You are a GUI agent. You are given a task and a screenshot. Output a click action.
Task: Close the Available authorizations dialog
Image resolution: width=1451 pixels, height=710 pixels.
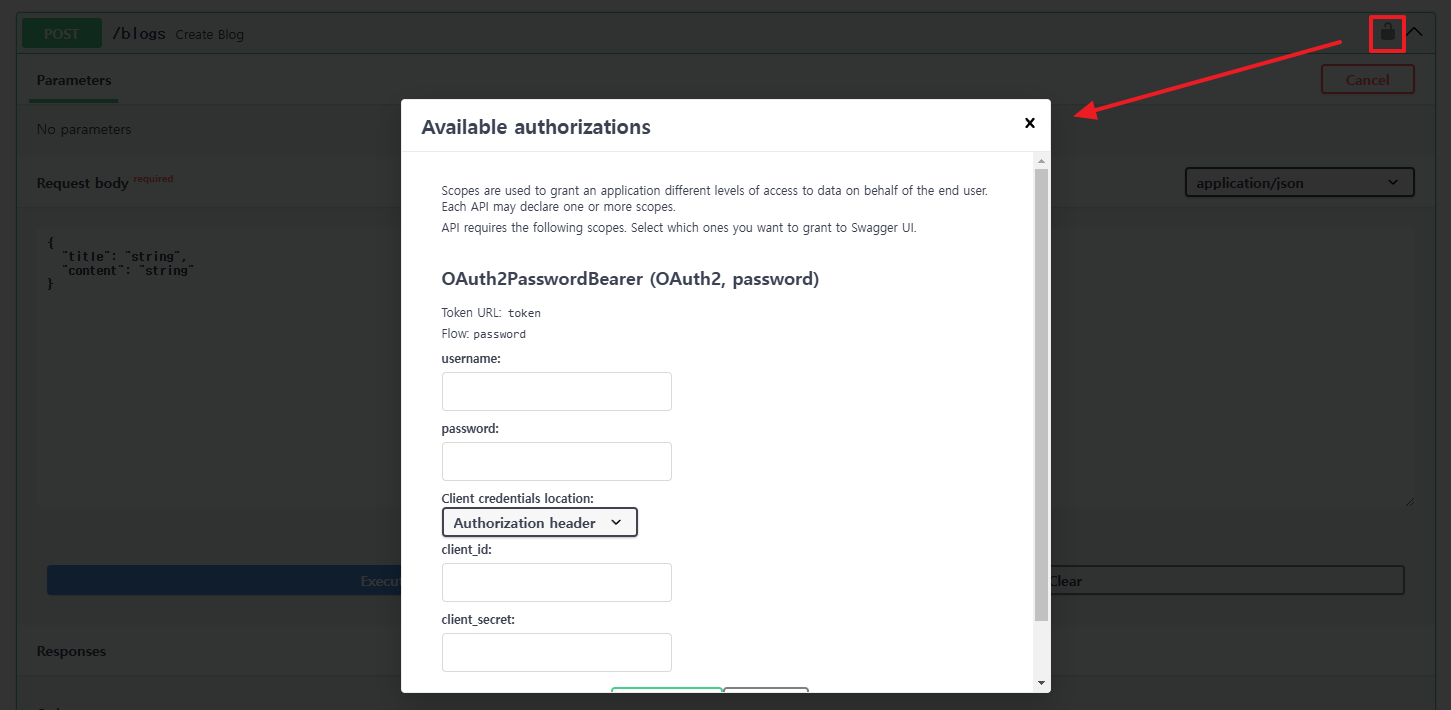pos(1029,123)
